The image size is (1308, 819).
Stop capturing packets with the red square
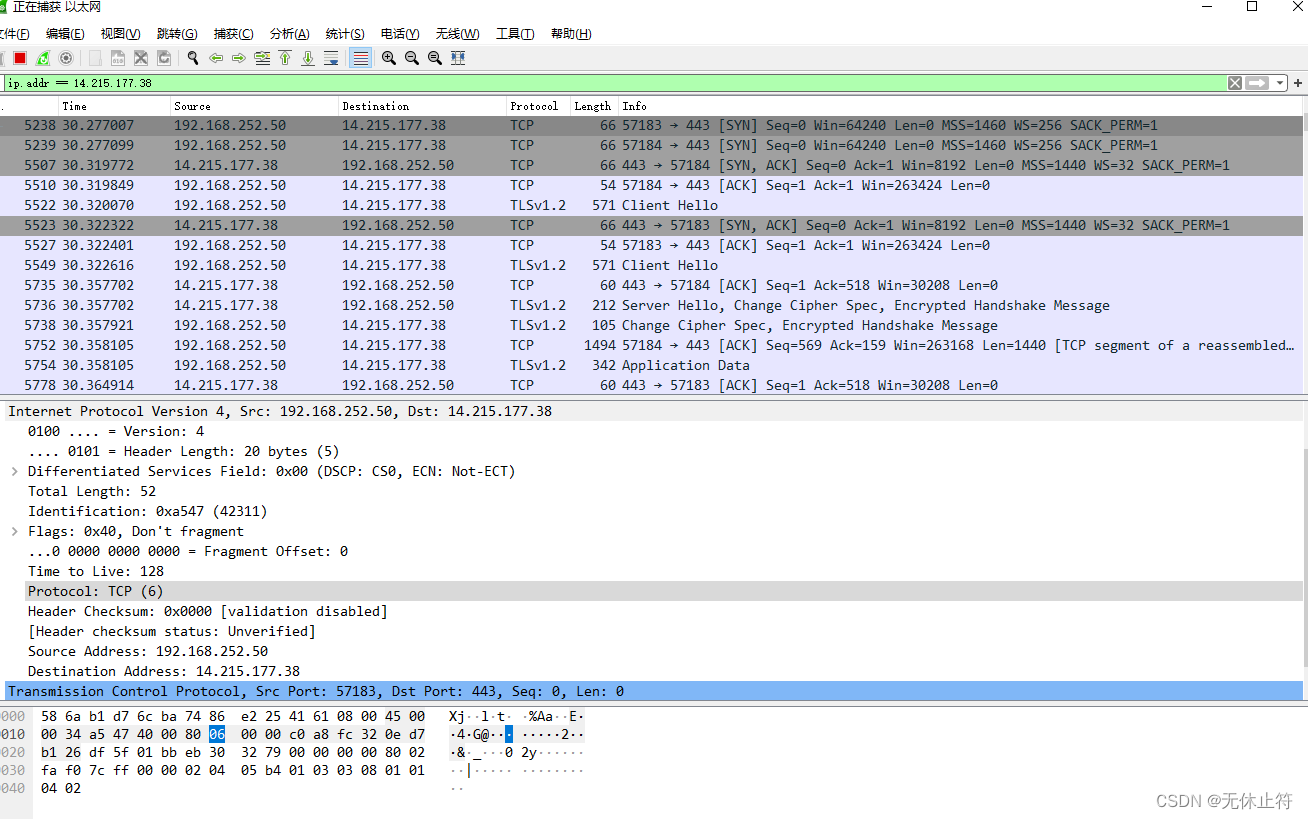pyautogui.click(x=19, y=58)
